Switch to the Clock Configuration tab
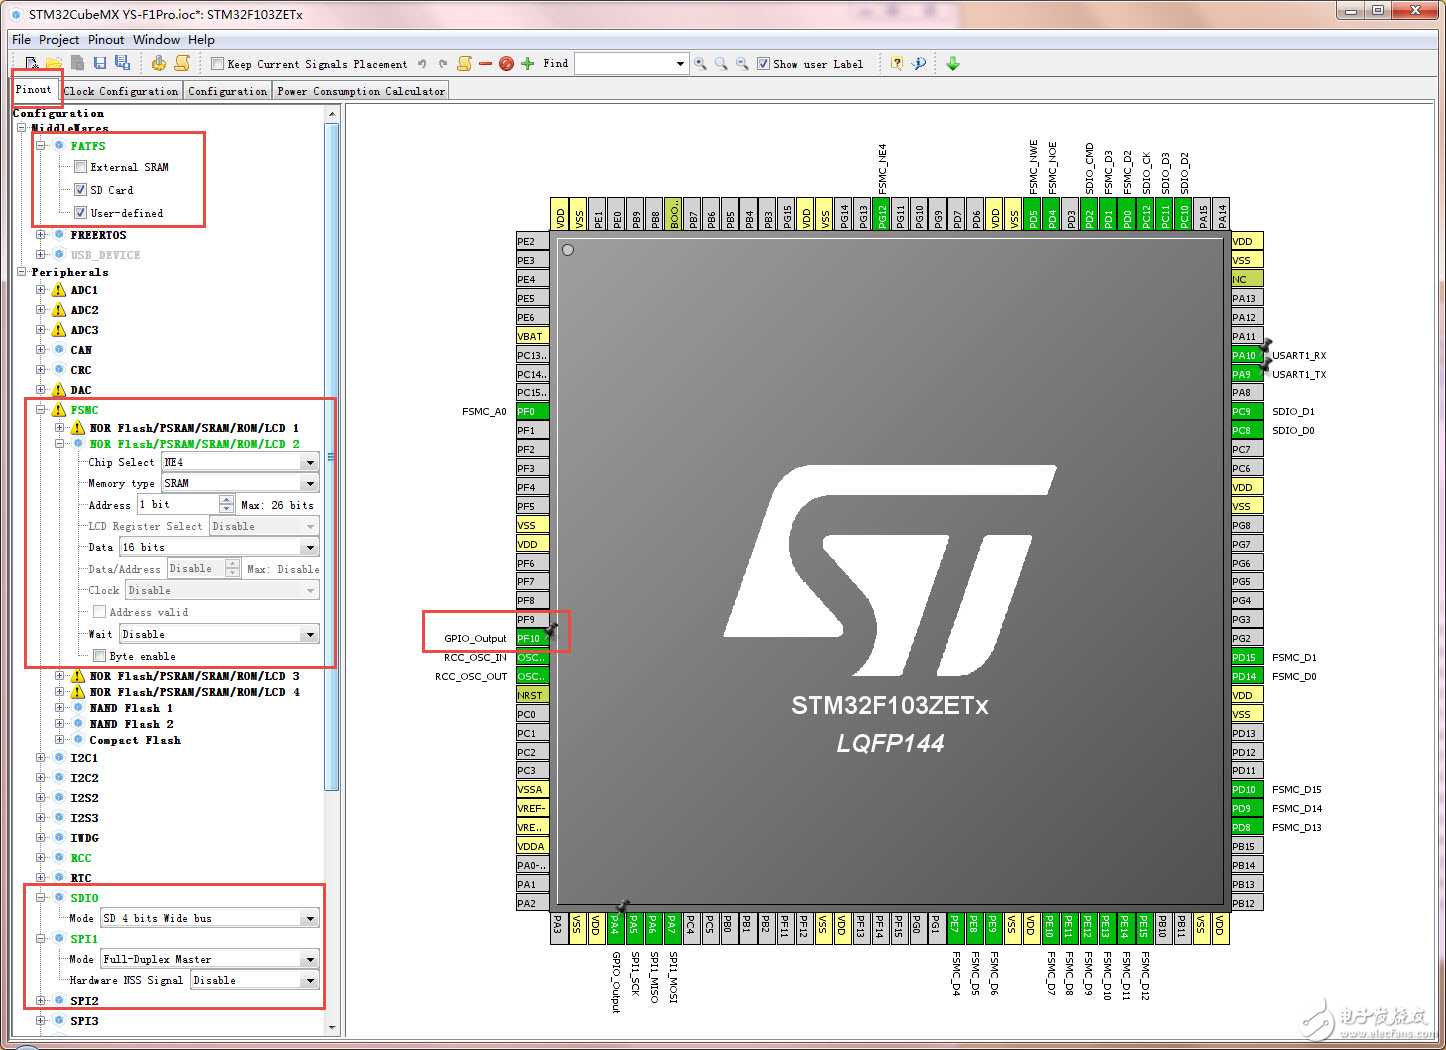The width and height of the screenshot is (1446, 1050). click(121, 91)
